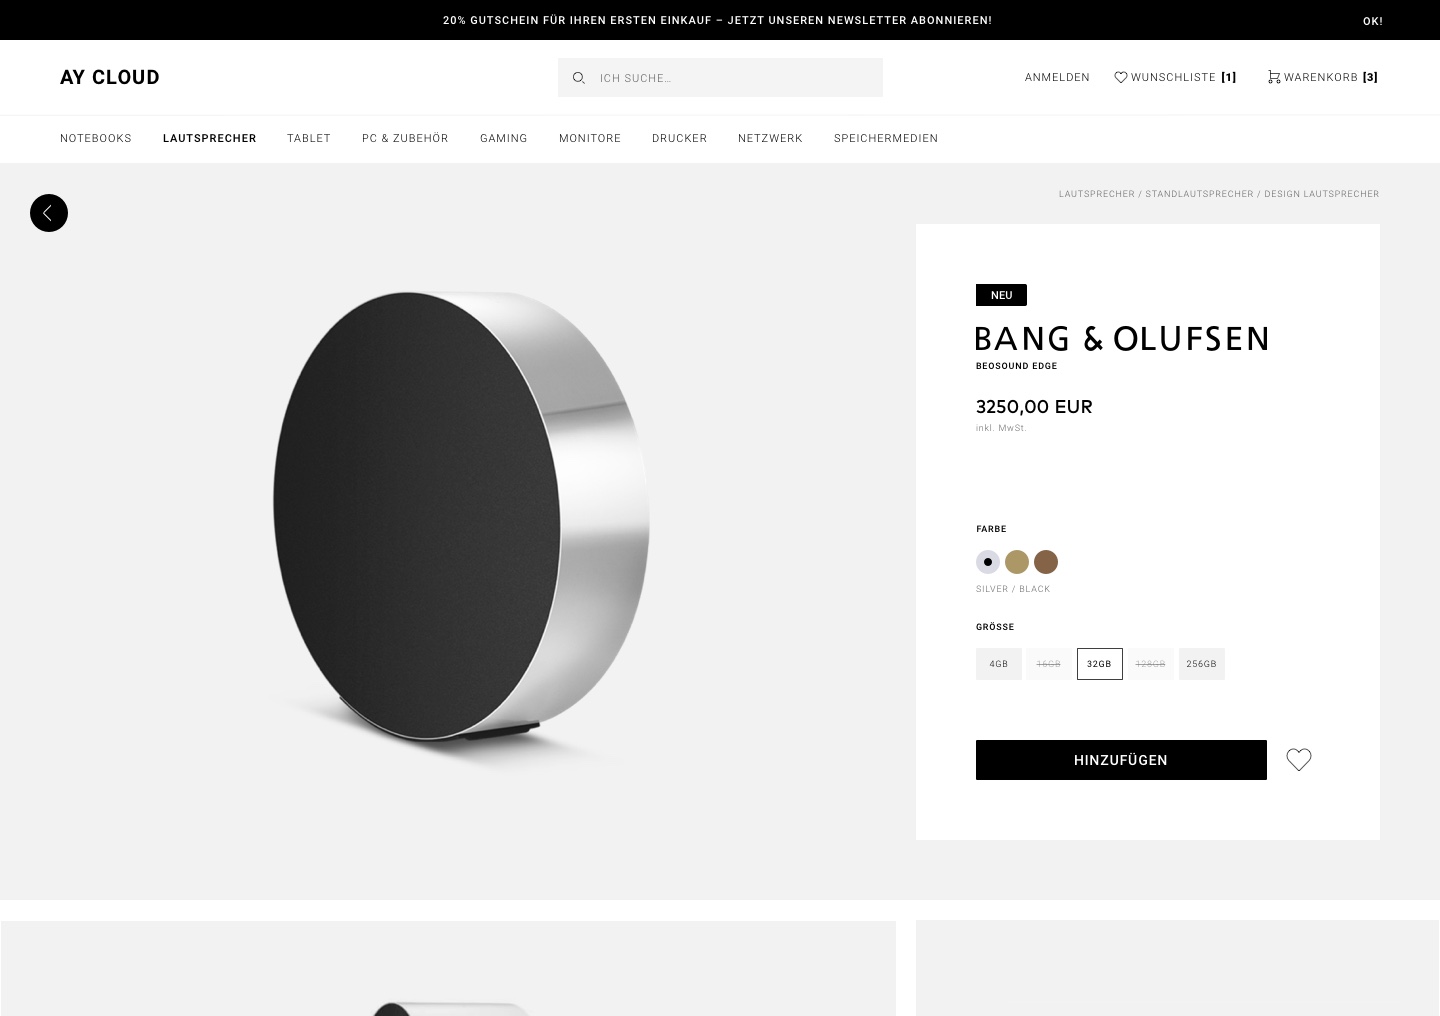The image size is (1440, 1016).
Task: Click the shopping cart icon
Action: (1273, 77)
